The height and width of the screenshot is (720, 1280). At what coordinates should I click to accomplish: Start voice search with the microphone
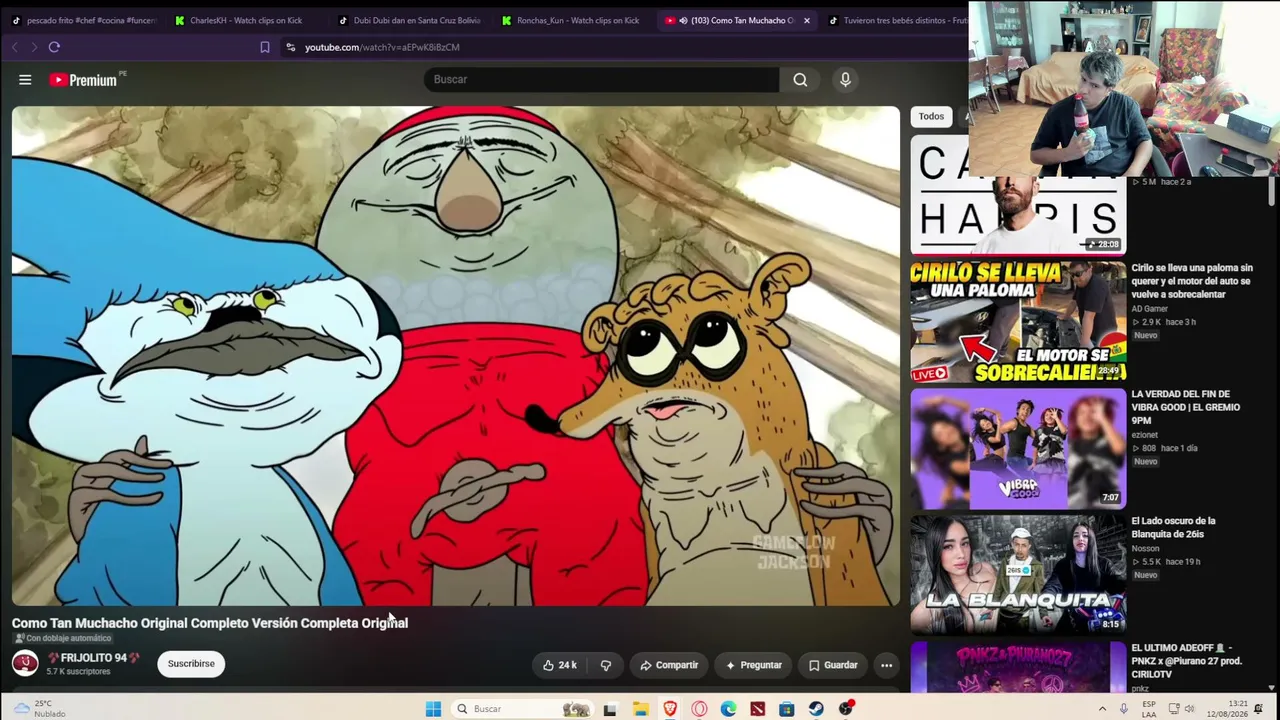click(x=845, y=80)
